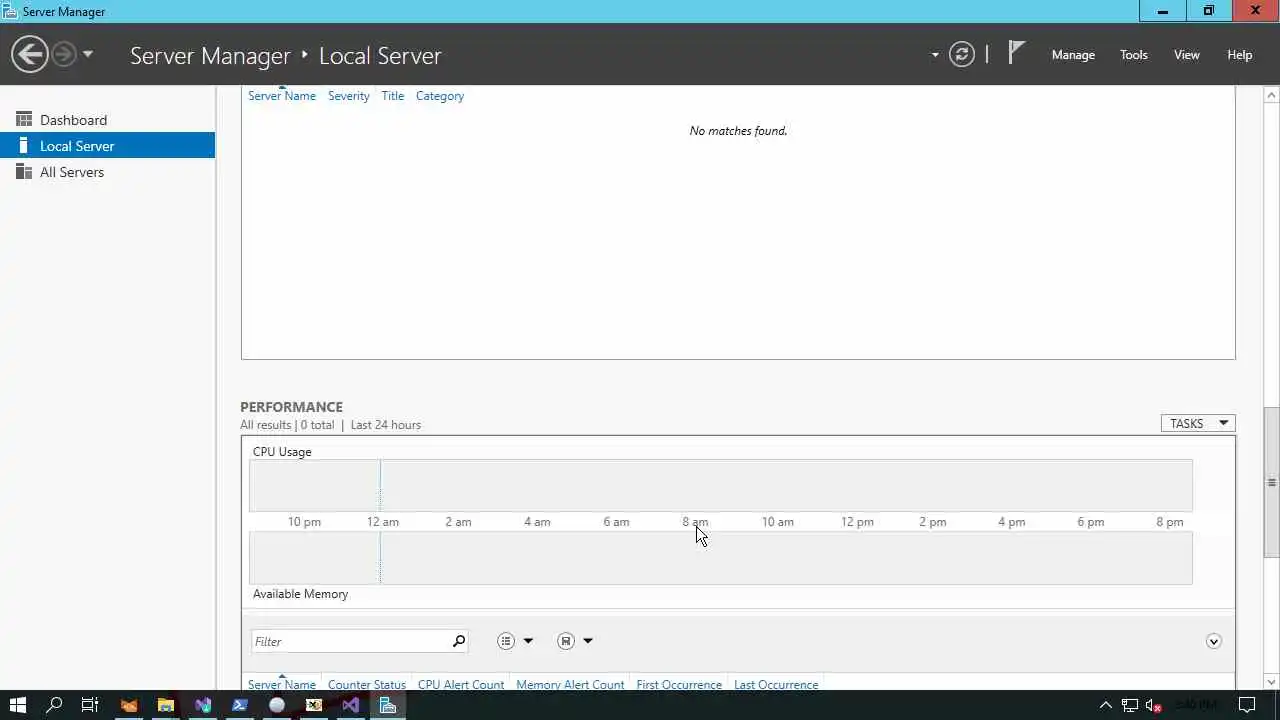
Task: Open the Performance TASKS dropdown
Action: pos(1198,423)
